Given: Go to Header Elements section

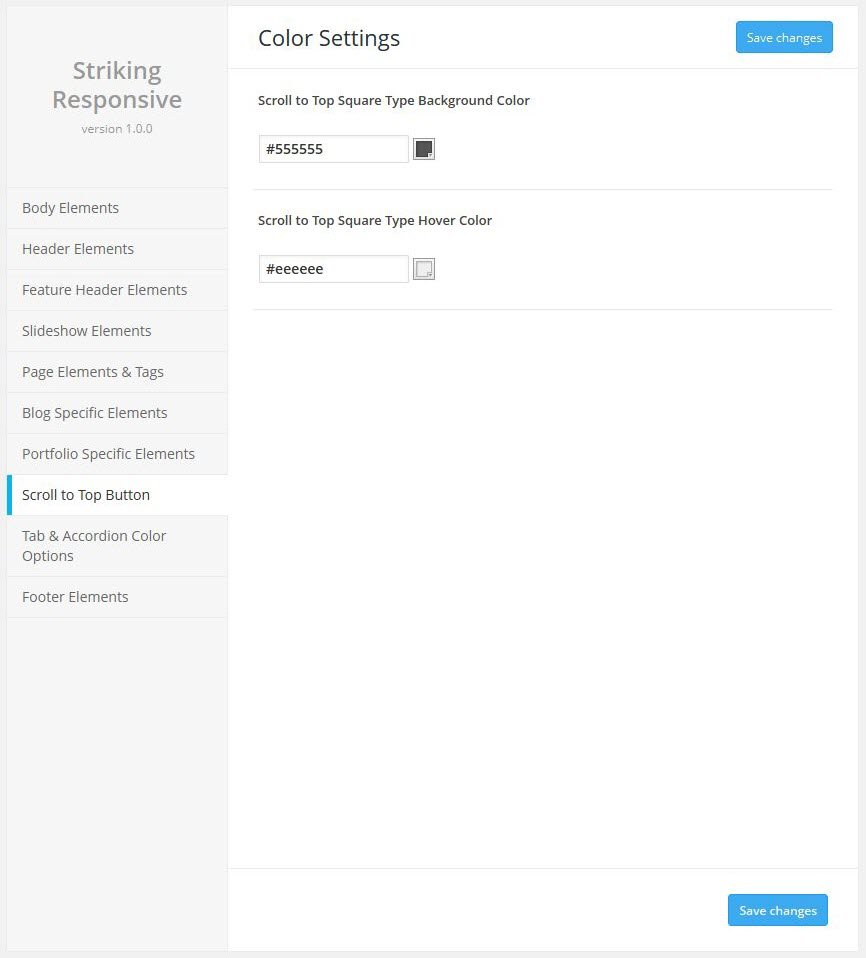Looking at the screenshot, I should click(x=78, y=249).
